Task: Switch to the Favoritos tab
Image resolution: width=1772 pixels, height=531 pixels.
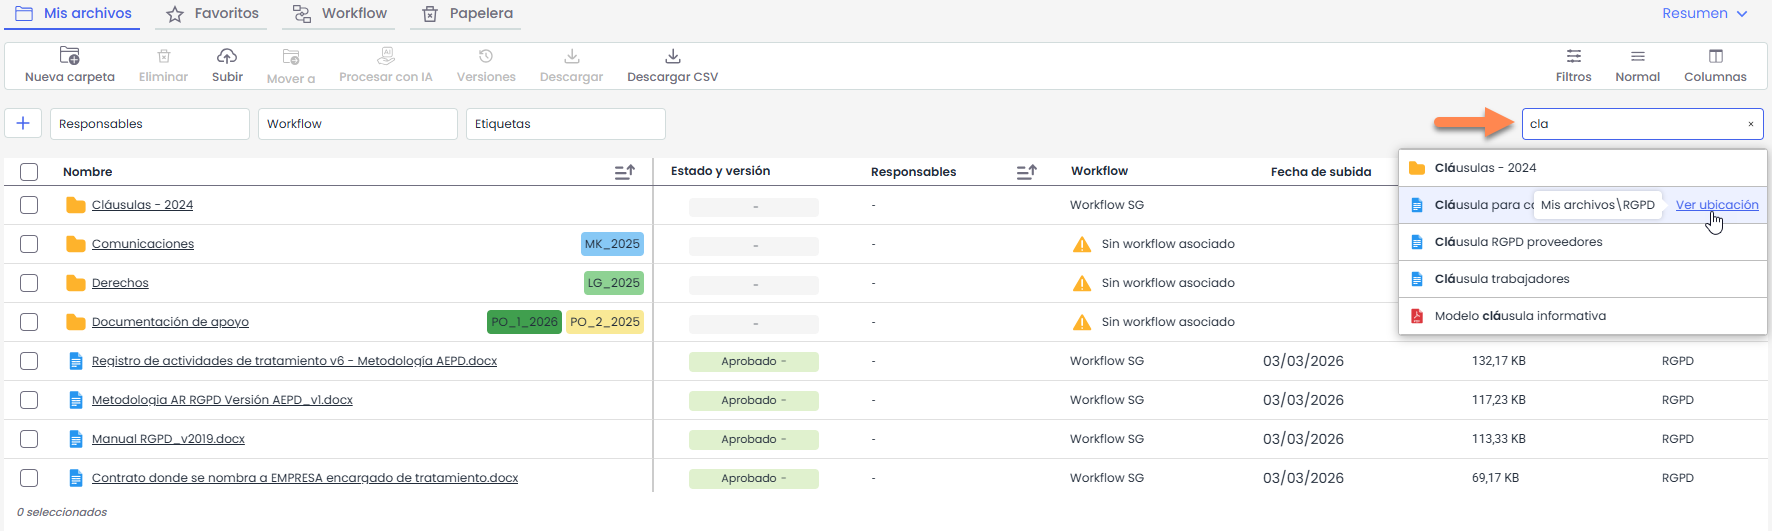Action: tap(212, 14)
